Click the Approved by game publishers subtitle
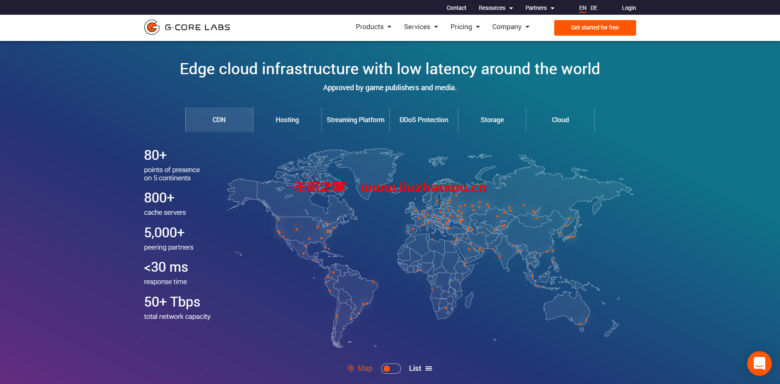 [x=390, y=88]
